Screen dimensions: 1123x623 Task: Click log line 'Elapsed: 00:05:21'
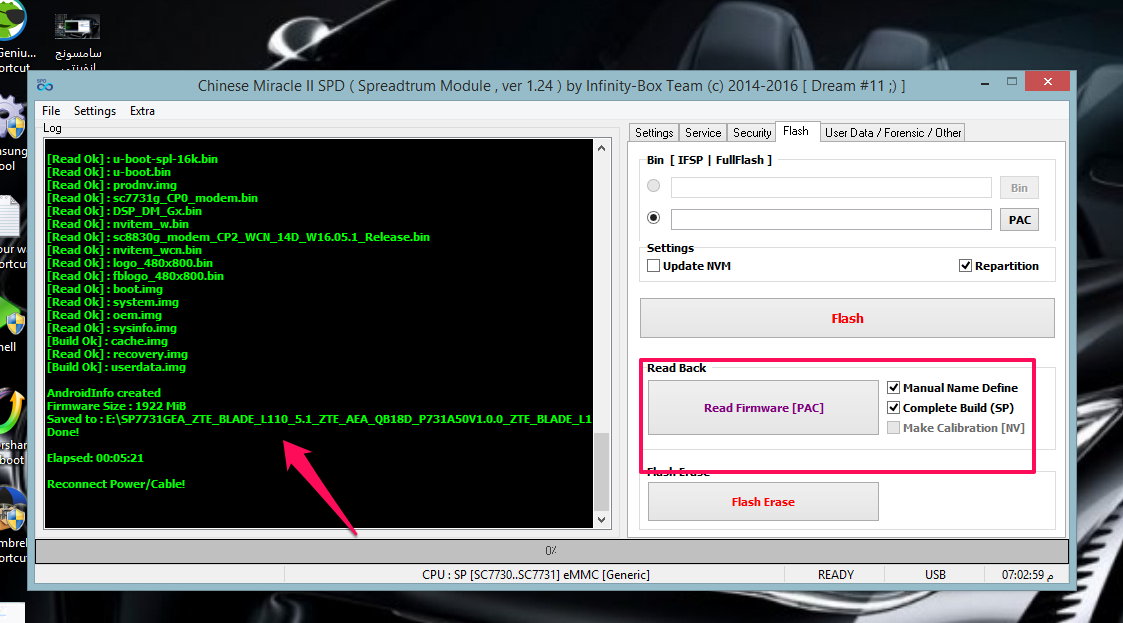[95, 458]
